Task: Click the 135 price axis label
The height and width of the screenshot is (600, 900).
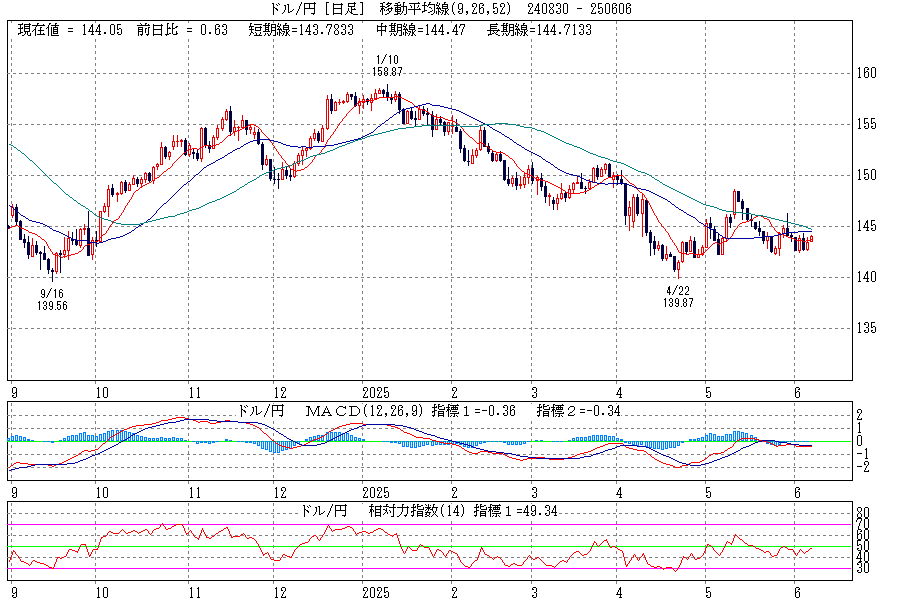Action: pyautogui.click(x=866, y=328)
